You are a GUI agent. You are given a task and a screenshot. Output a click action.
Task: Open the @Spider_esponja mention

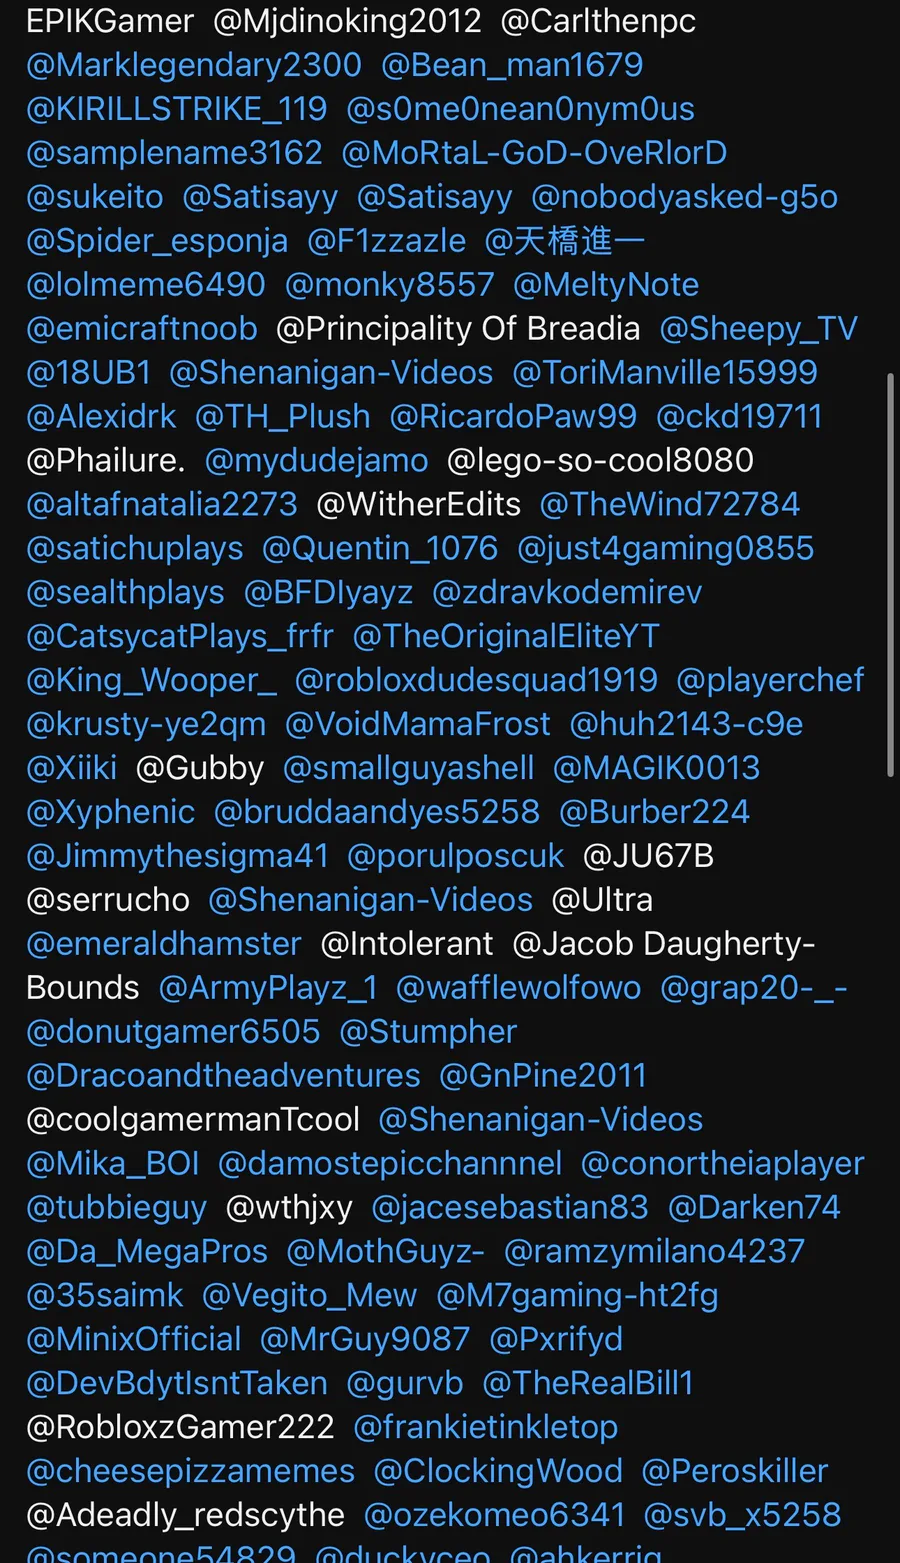(157, 241)
